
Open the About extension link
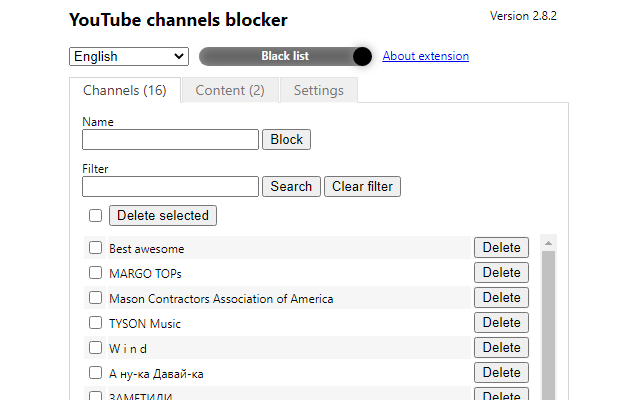pos(425,56)
